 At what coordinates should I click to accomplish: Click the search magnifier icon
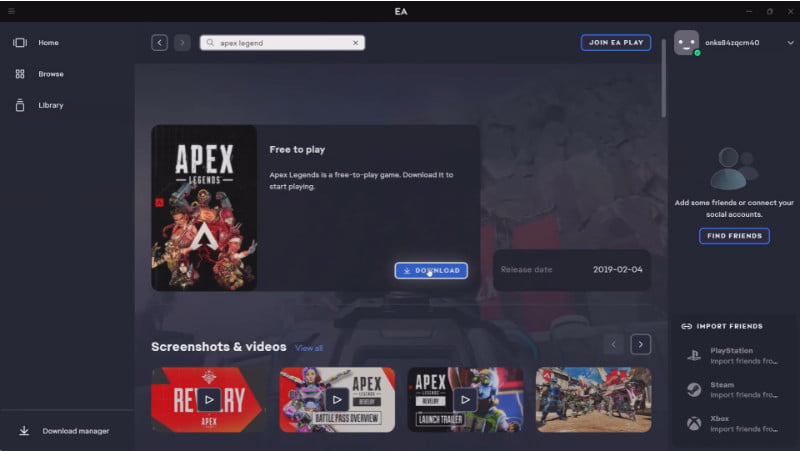pos(210,43)
